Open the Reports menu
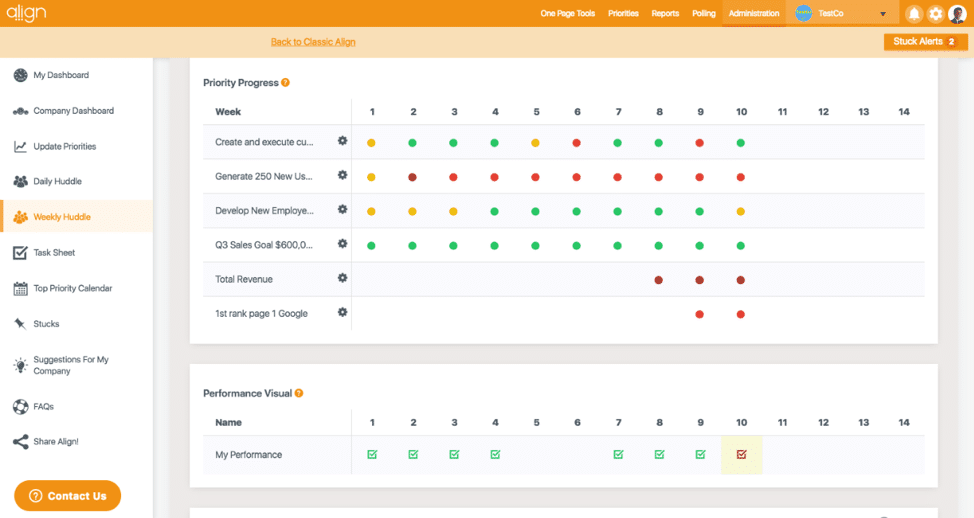 point(665,13)
